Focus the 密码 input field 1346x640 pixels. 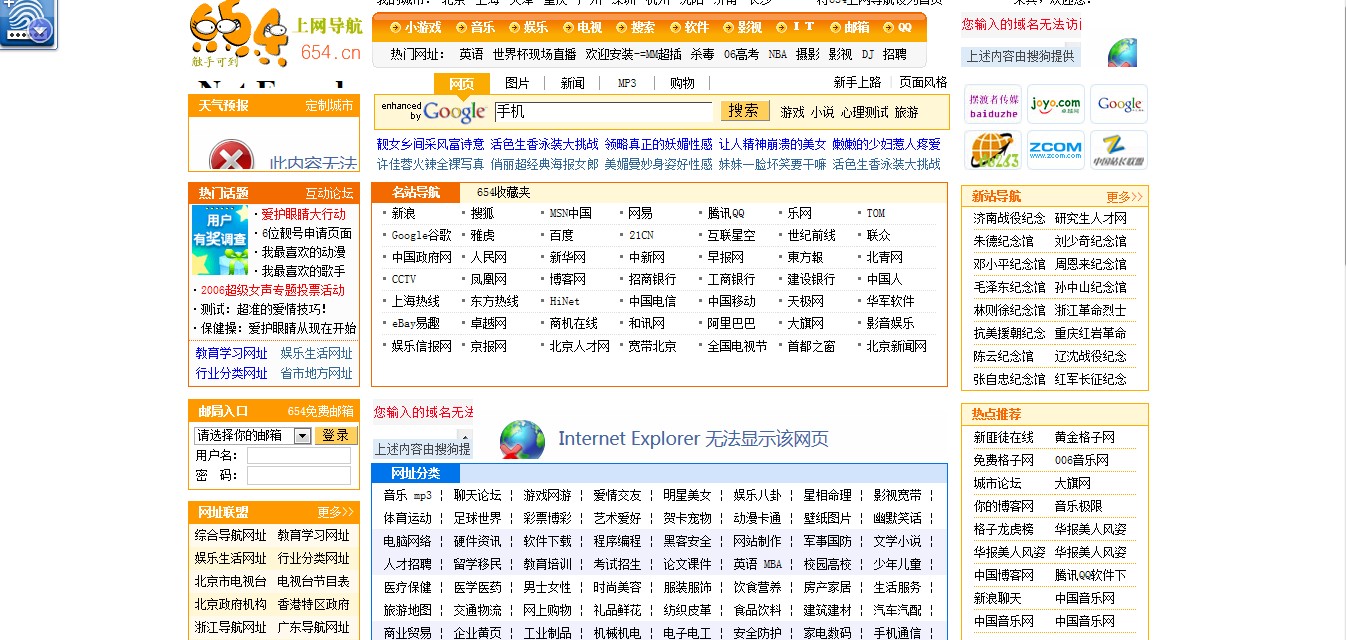[299, 475]
